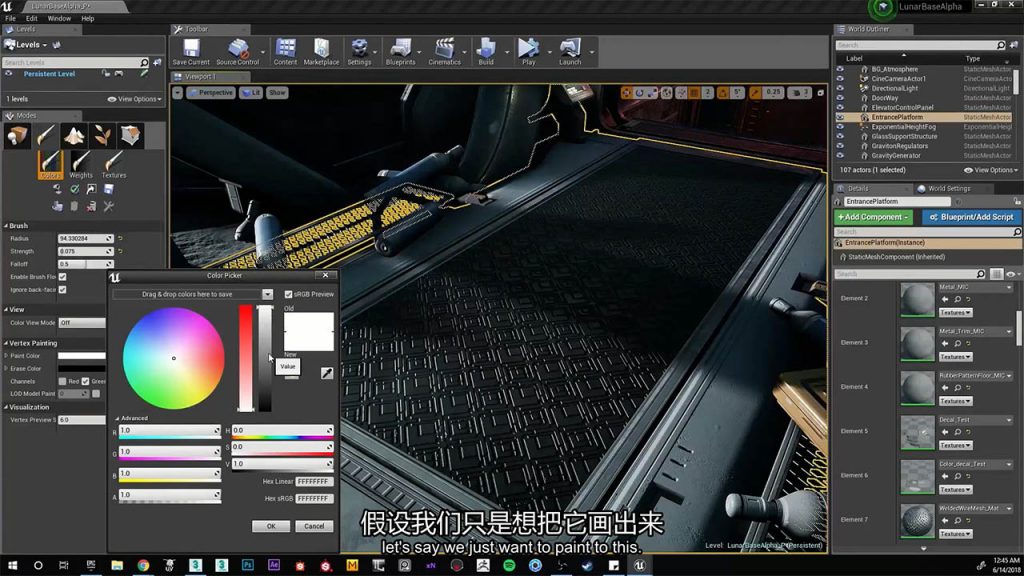Select the Landscape mode icon

point(74,135)
